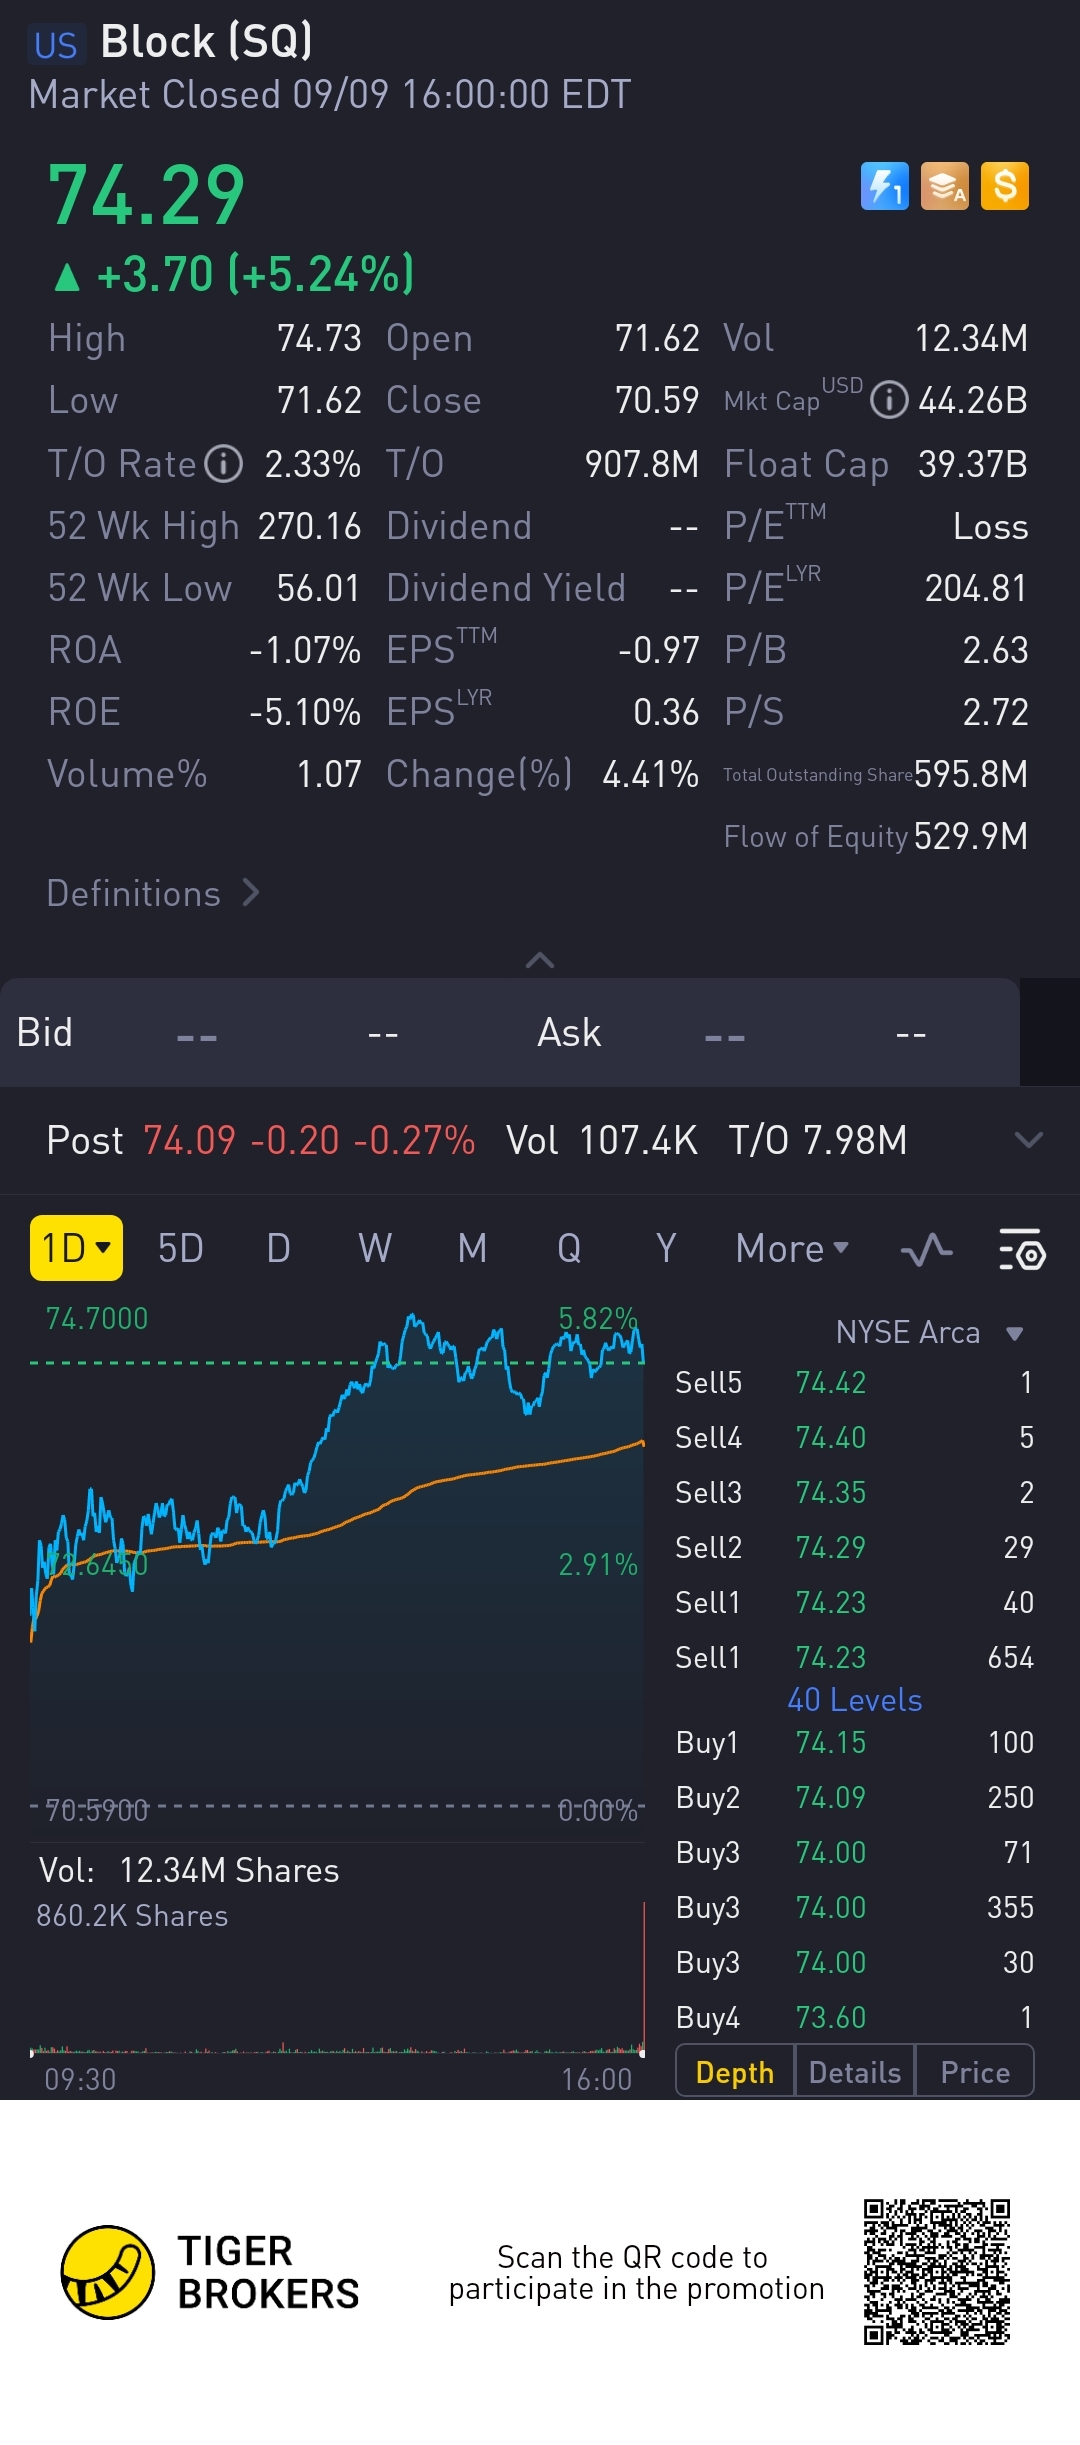This screenshot has width=1080, height=2445.
Task: Switch order book to Depth view
Action: [735, 2073]
